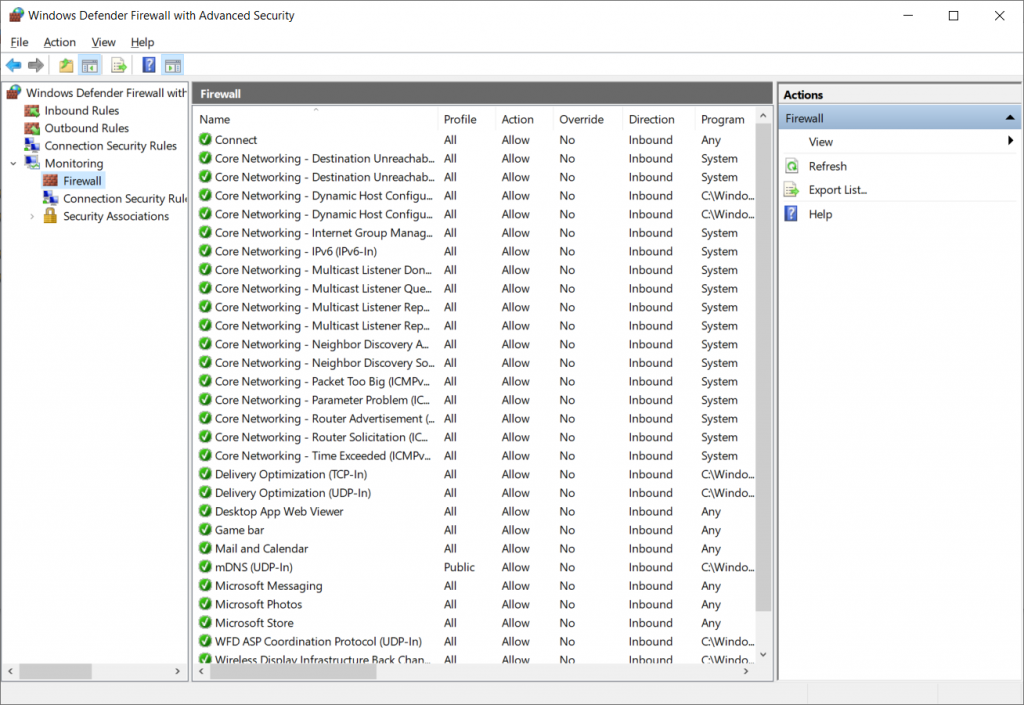Select the mDNS (UDP-In) rule
The image size is (1024, 705).
pyautogui.click(x=253, y=567)
